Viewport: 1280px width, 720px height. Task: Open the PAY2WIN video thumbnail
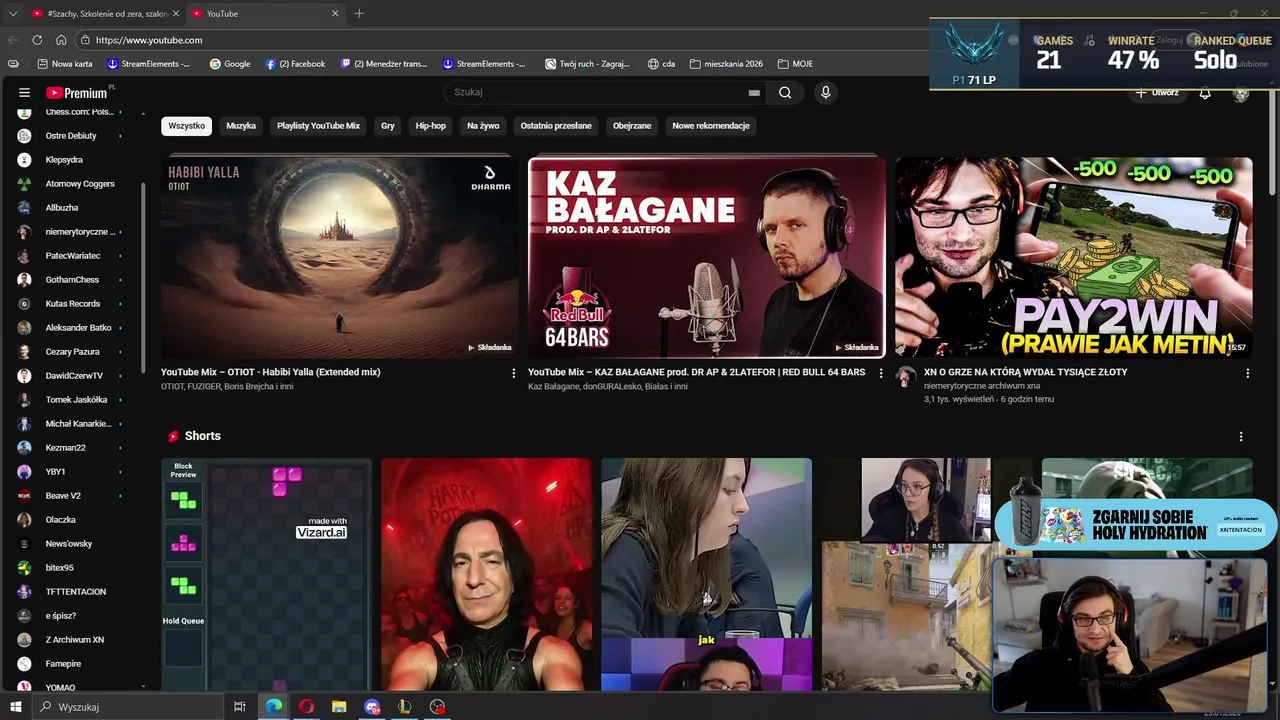1073,257
